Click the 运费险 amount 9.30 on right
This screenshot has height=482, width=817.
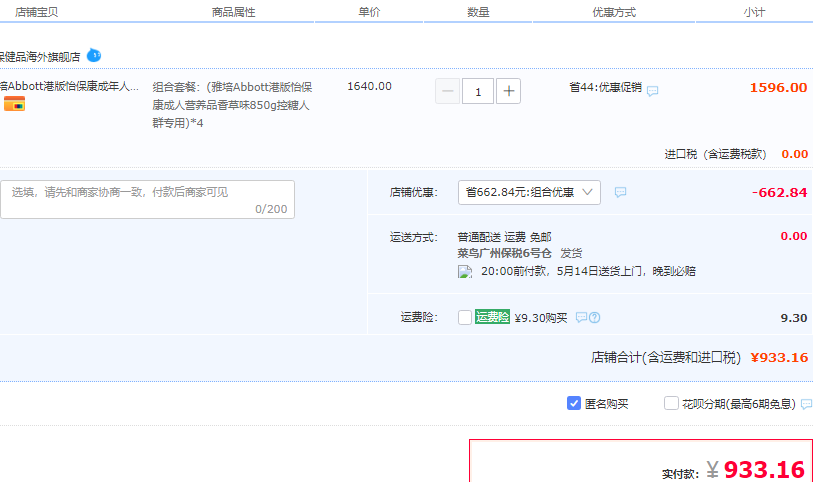click(x=794, y=318)
